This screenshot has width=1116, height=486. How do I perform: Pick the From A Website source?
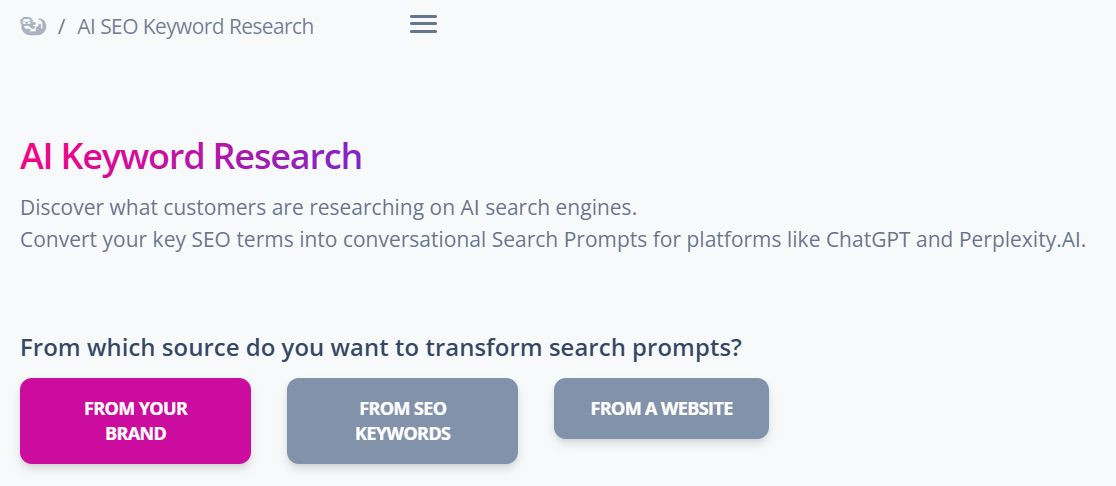click(x=661, y=408)
